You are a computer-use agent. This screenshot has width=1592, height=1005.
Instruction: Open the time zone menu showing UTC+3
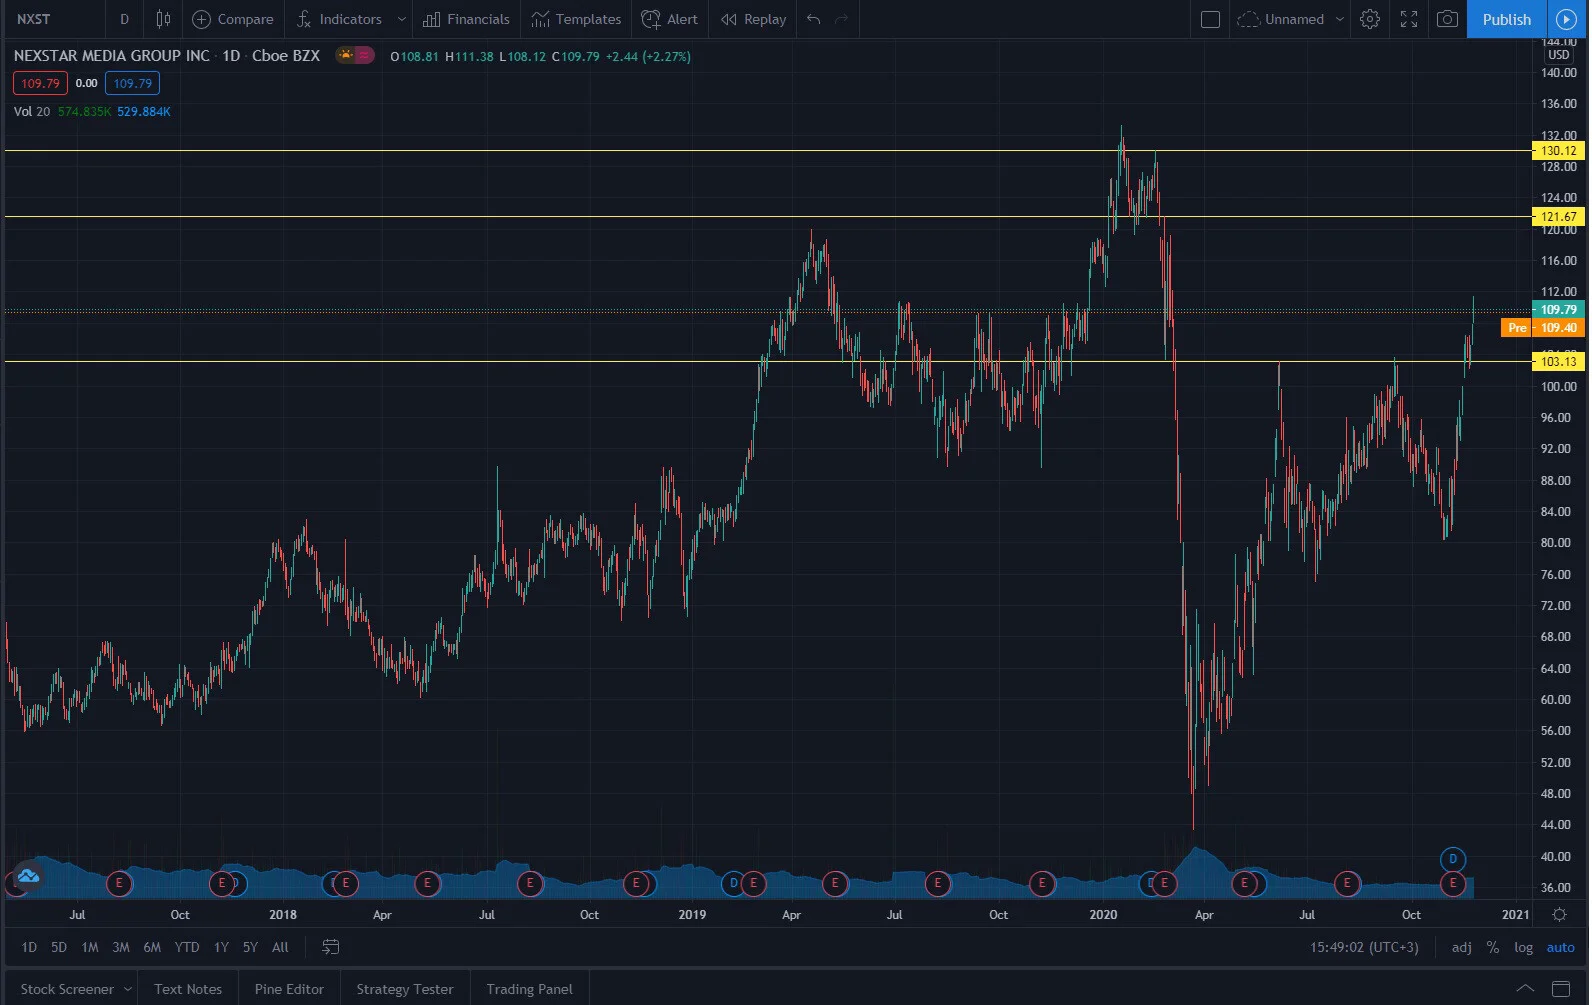click(x=1364, y=947)
